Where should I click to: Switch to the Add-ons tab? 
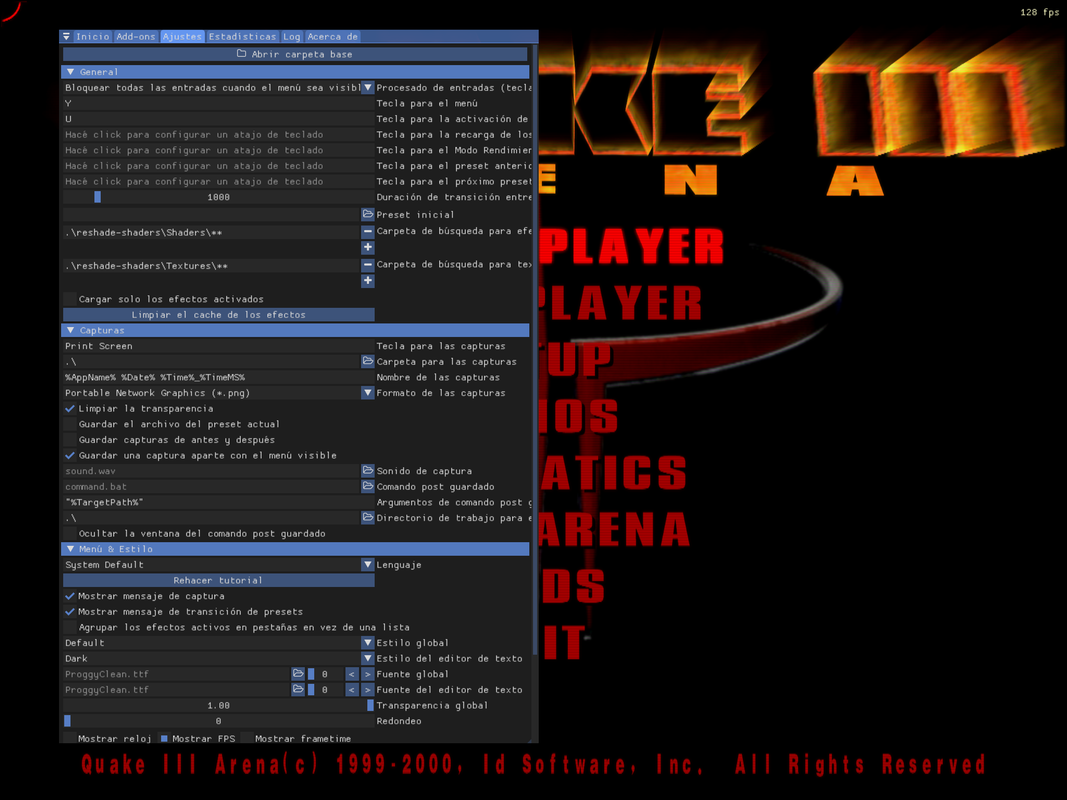coord(136,37)
